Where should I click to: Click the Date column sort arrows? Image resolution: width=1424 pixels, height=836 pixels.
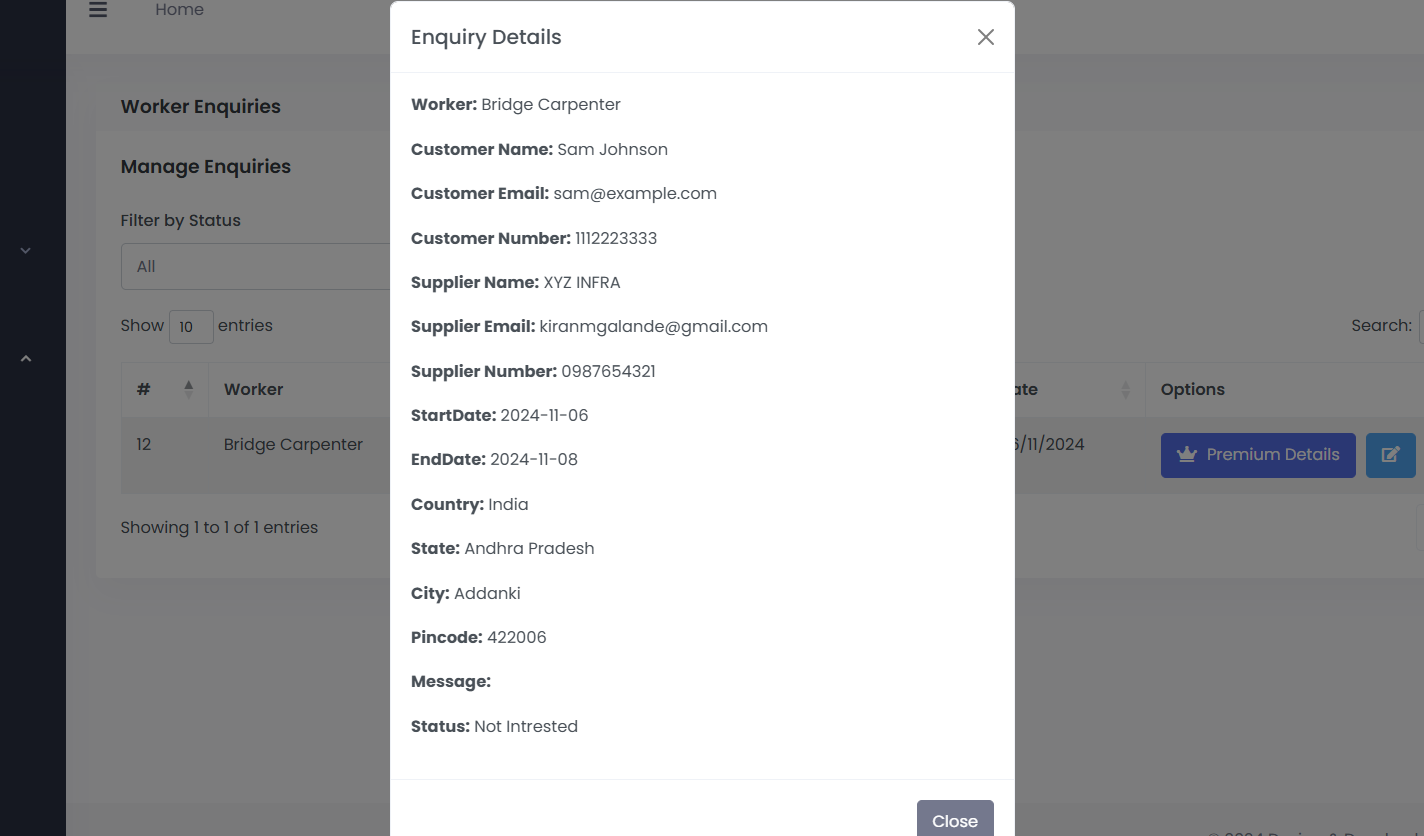point(1126,390)
